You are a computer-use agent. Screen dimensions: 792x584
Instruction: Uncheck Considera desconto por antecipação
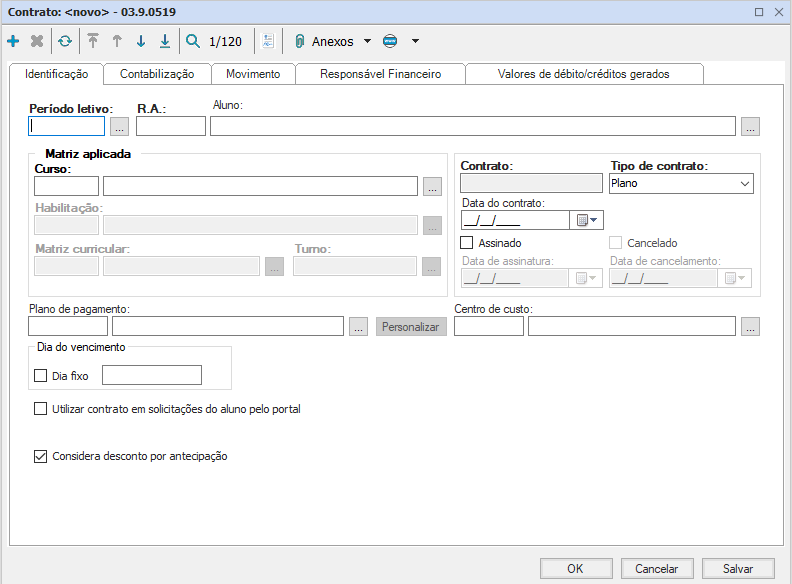(41, 457)
